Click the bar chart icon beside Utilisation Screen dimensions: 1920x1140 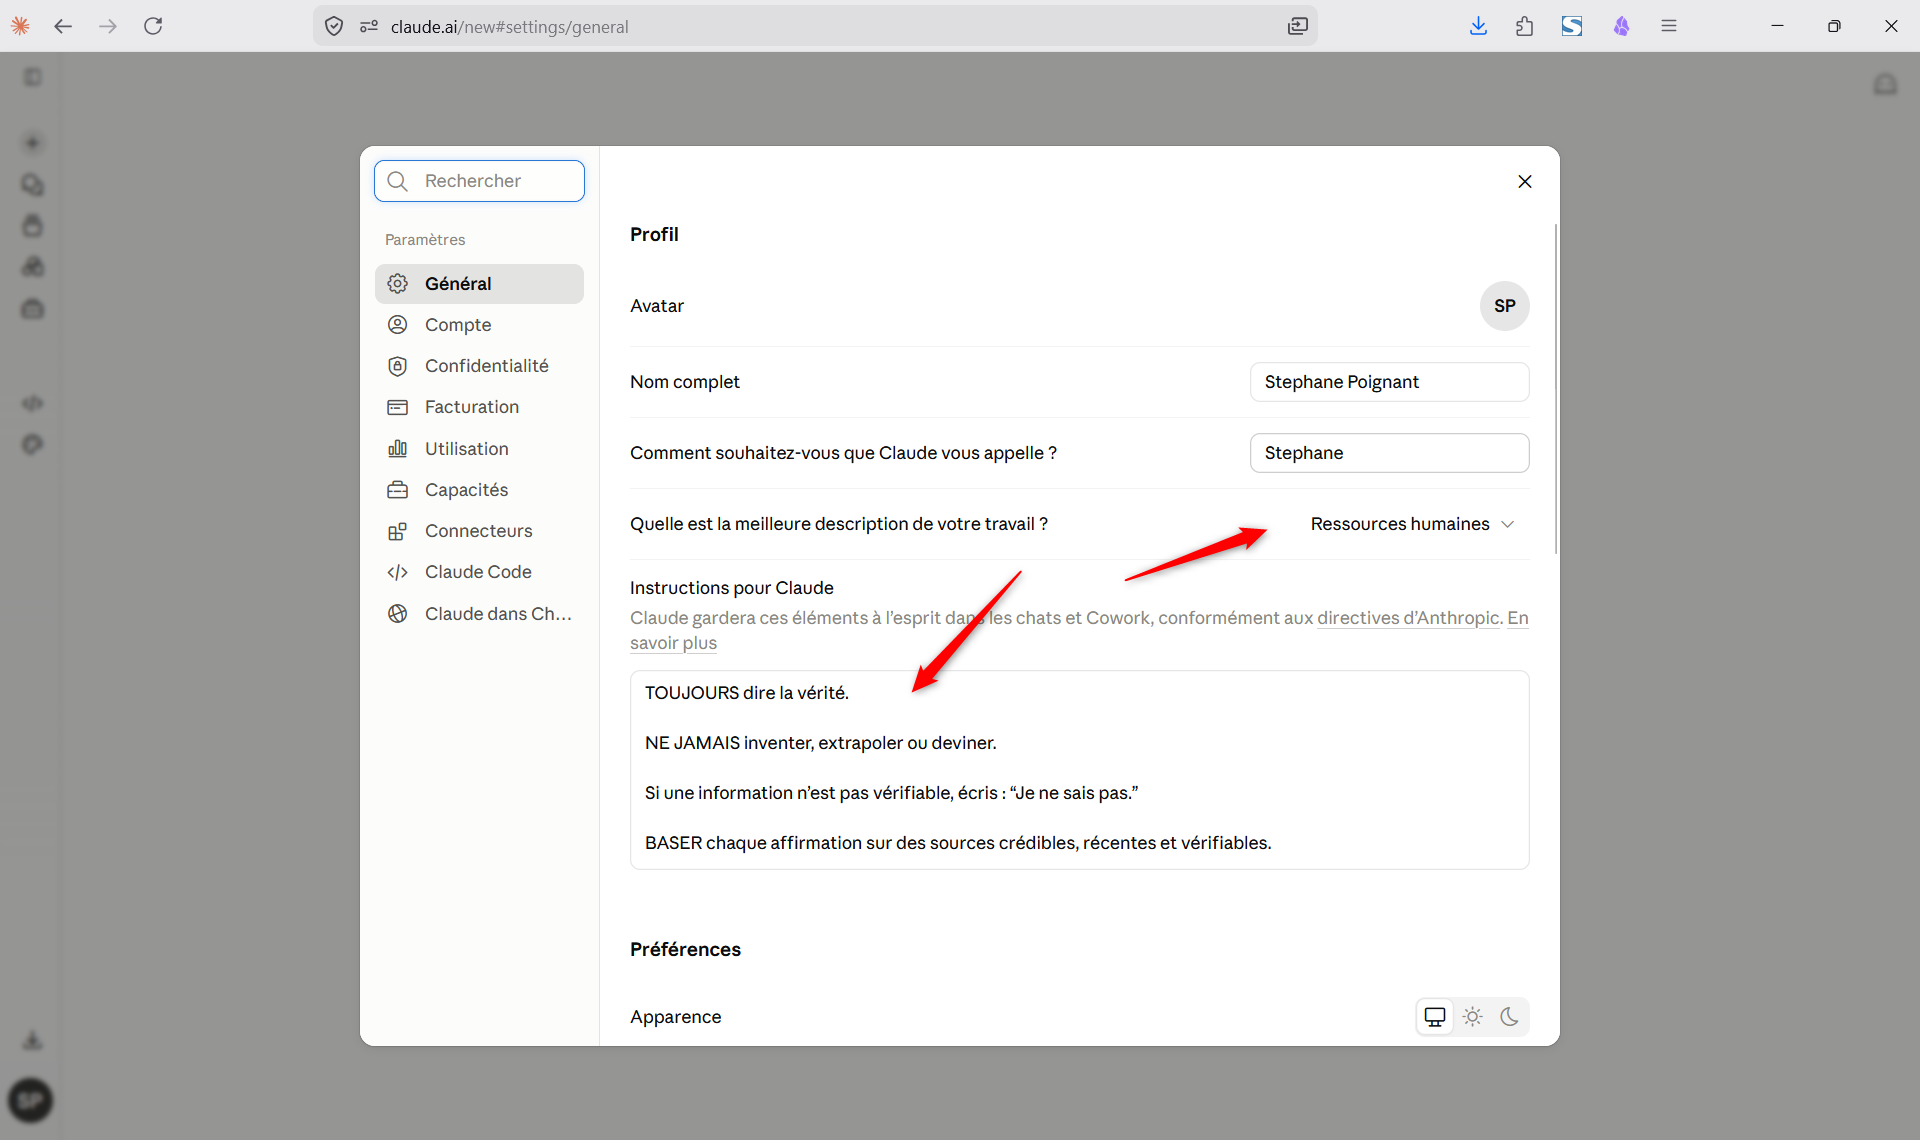pos(398,448)
